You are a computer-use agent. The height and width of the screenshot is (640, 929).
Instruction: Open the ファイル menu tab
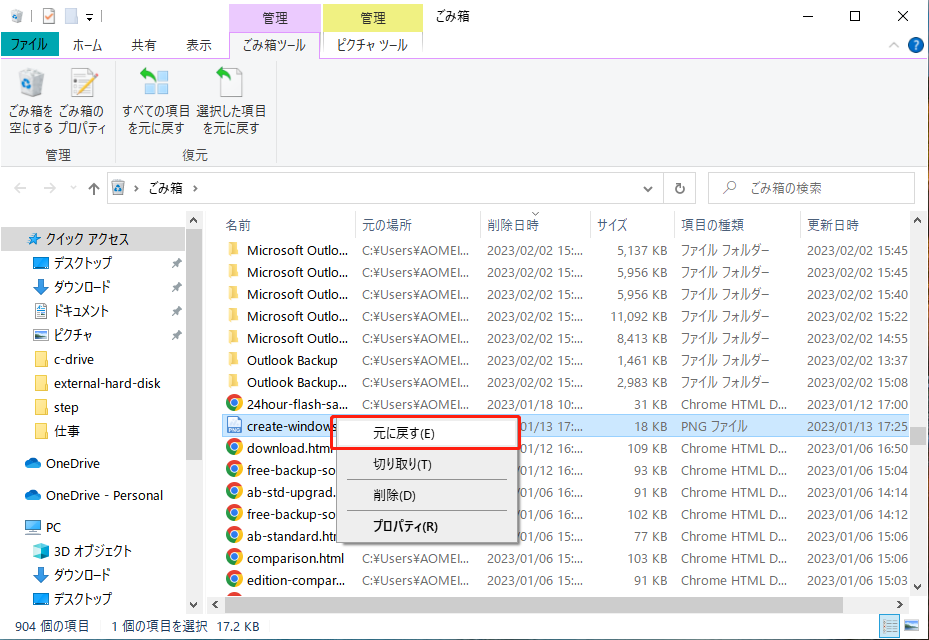[30, 44]
